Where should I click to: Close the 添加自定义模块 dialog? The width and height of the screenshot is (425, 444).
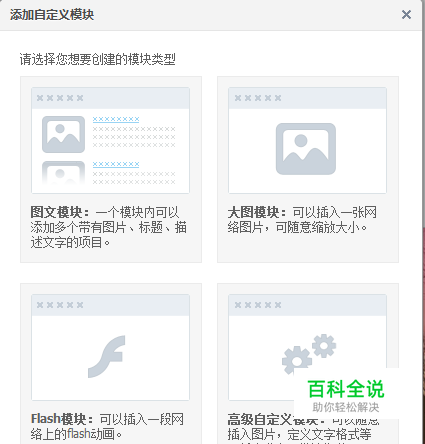[406, 14]
